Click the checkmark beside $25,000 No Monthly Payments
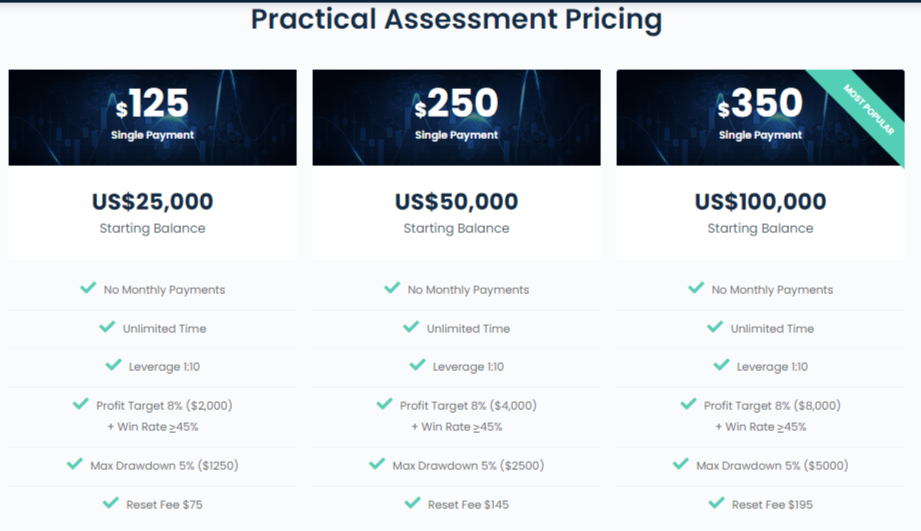This screenshot has height=531, width=921. pos(88,288)
